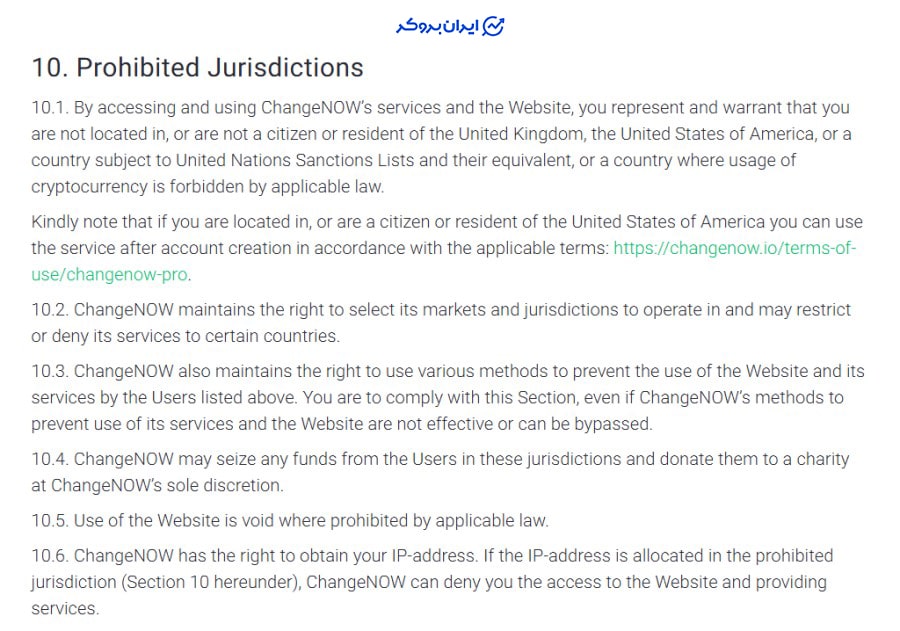Click the text Section 10 hereunder
The image size is (900, 631).
[x=211, y=582]
